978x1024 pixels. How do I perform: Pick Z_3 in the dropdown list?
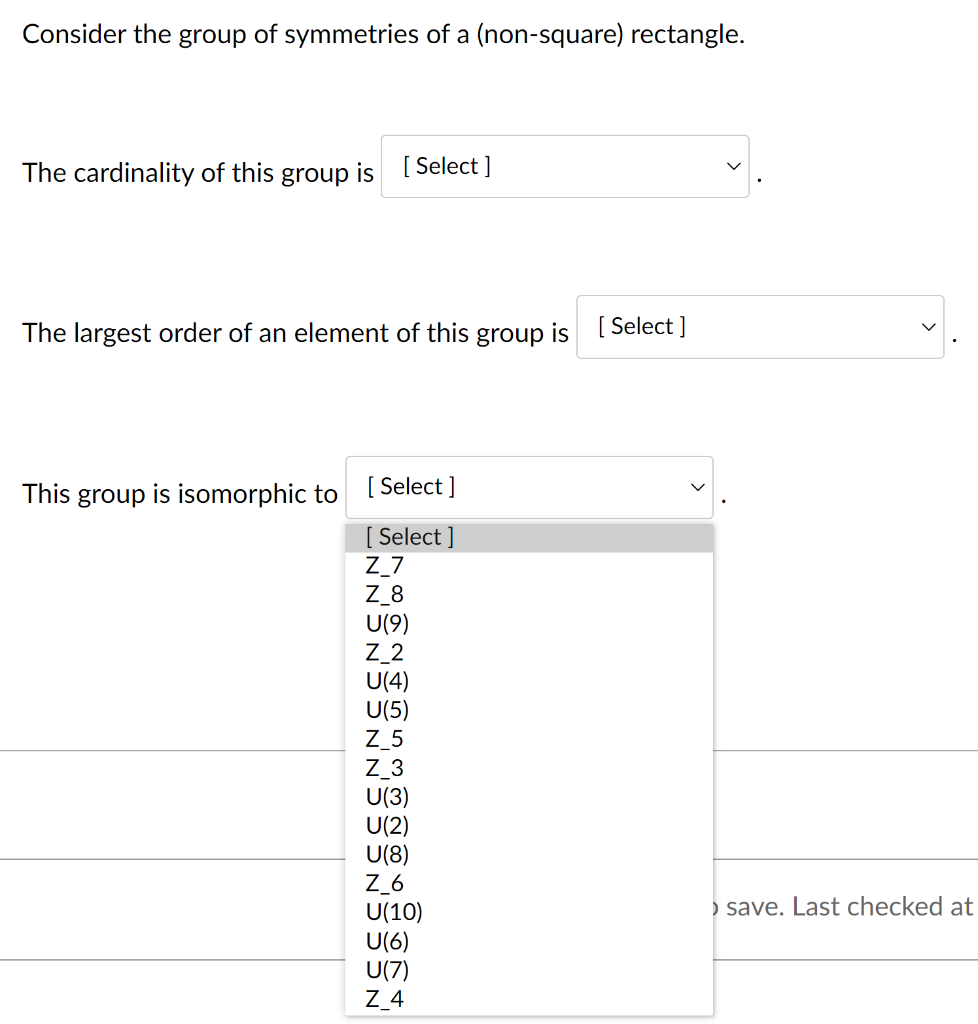[385, 768]
